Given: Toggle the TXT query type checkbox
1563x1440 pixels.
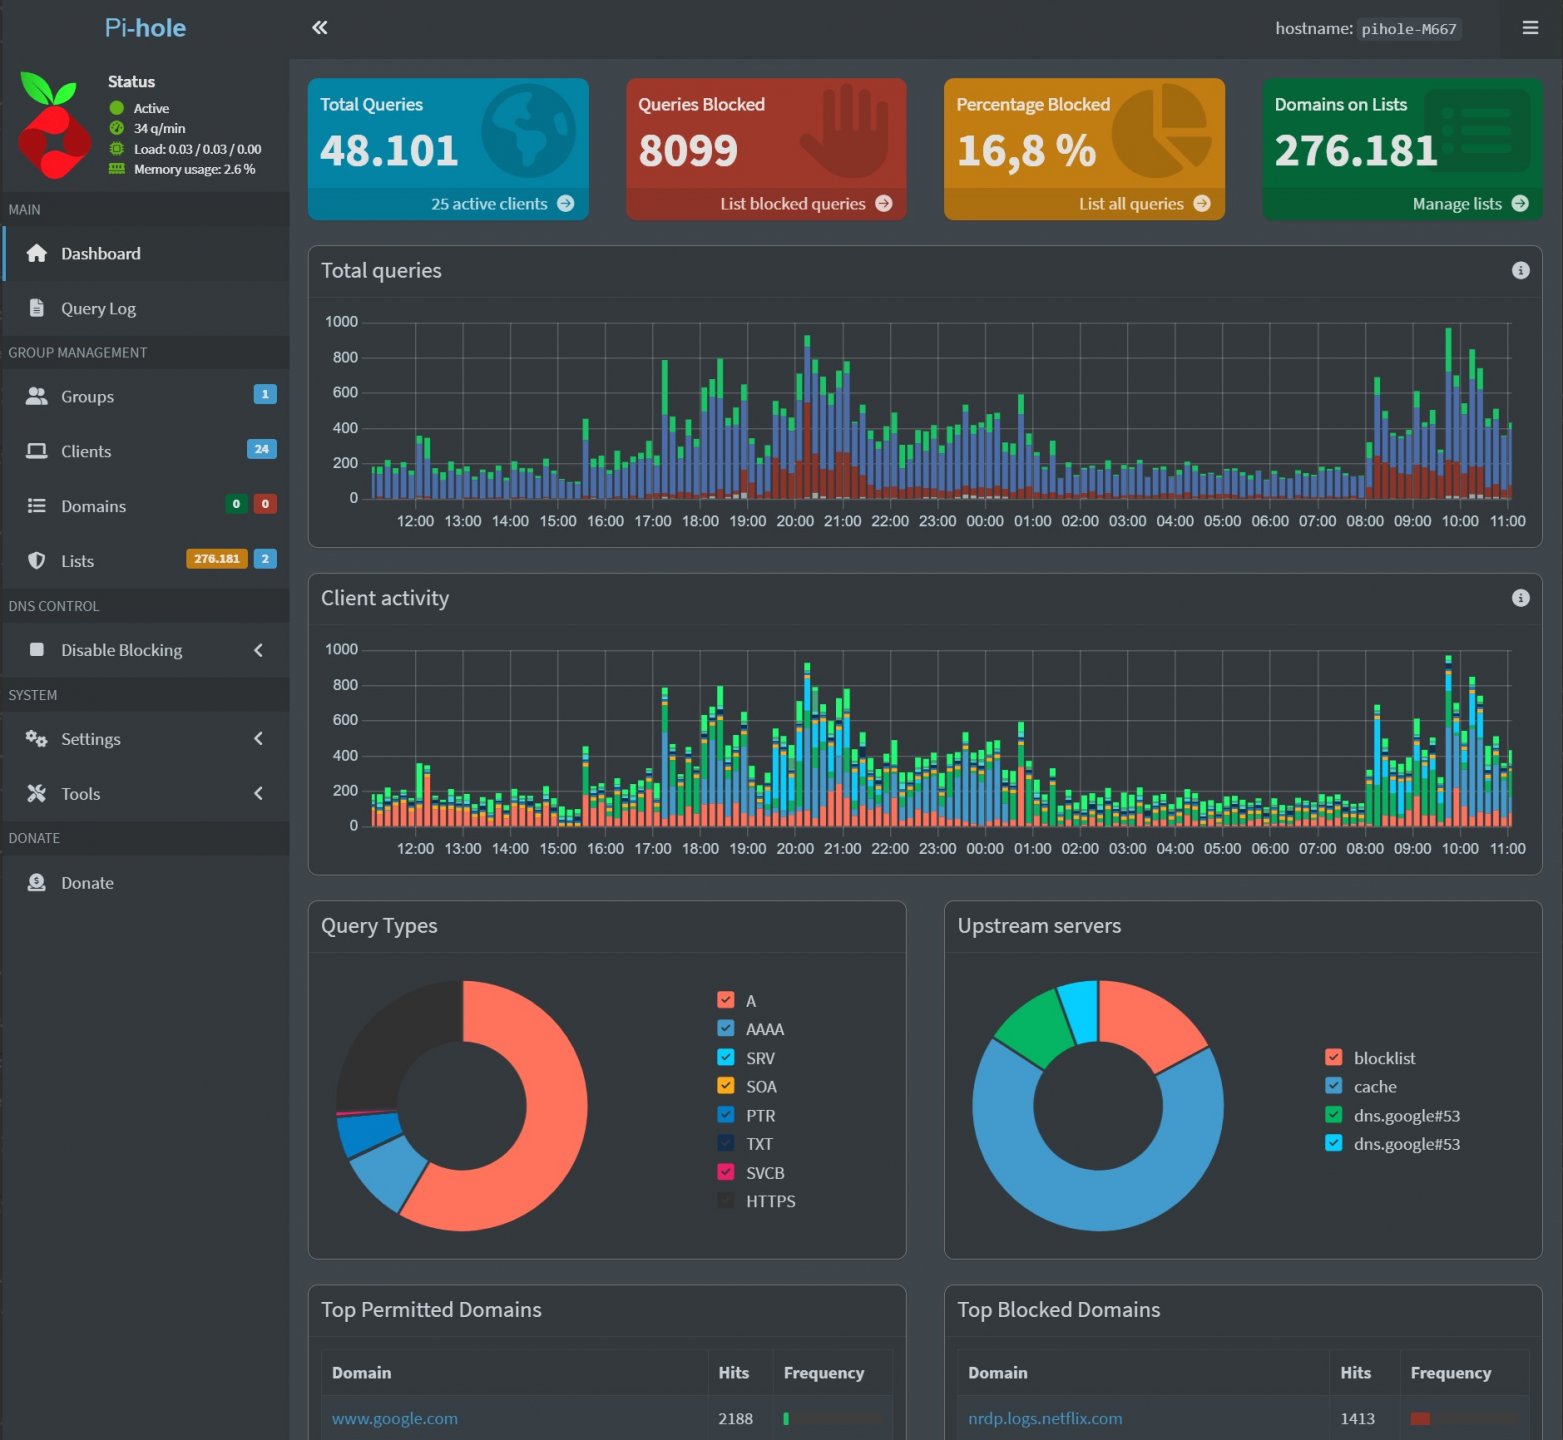Looking at the screenshot, I should pos(726,1143).
